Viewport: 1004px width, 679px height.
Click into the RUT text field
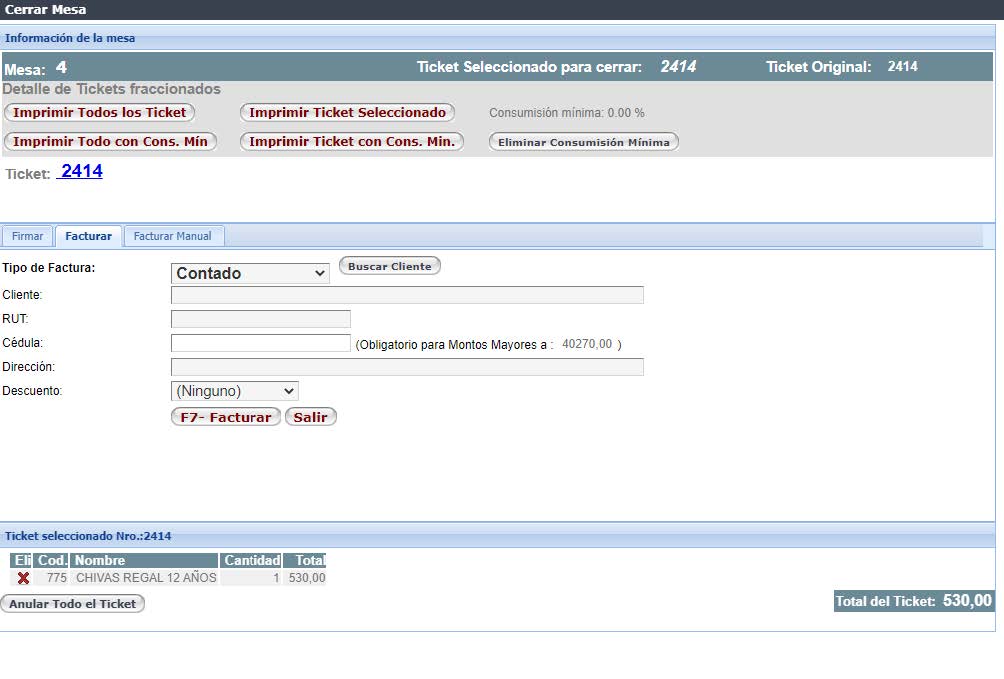click(260, 319)
